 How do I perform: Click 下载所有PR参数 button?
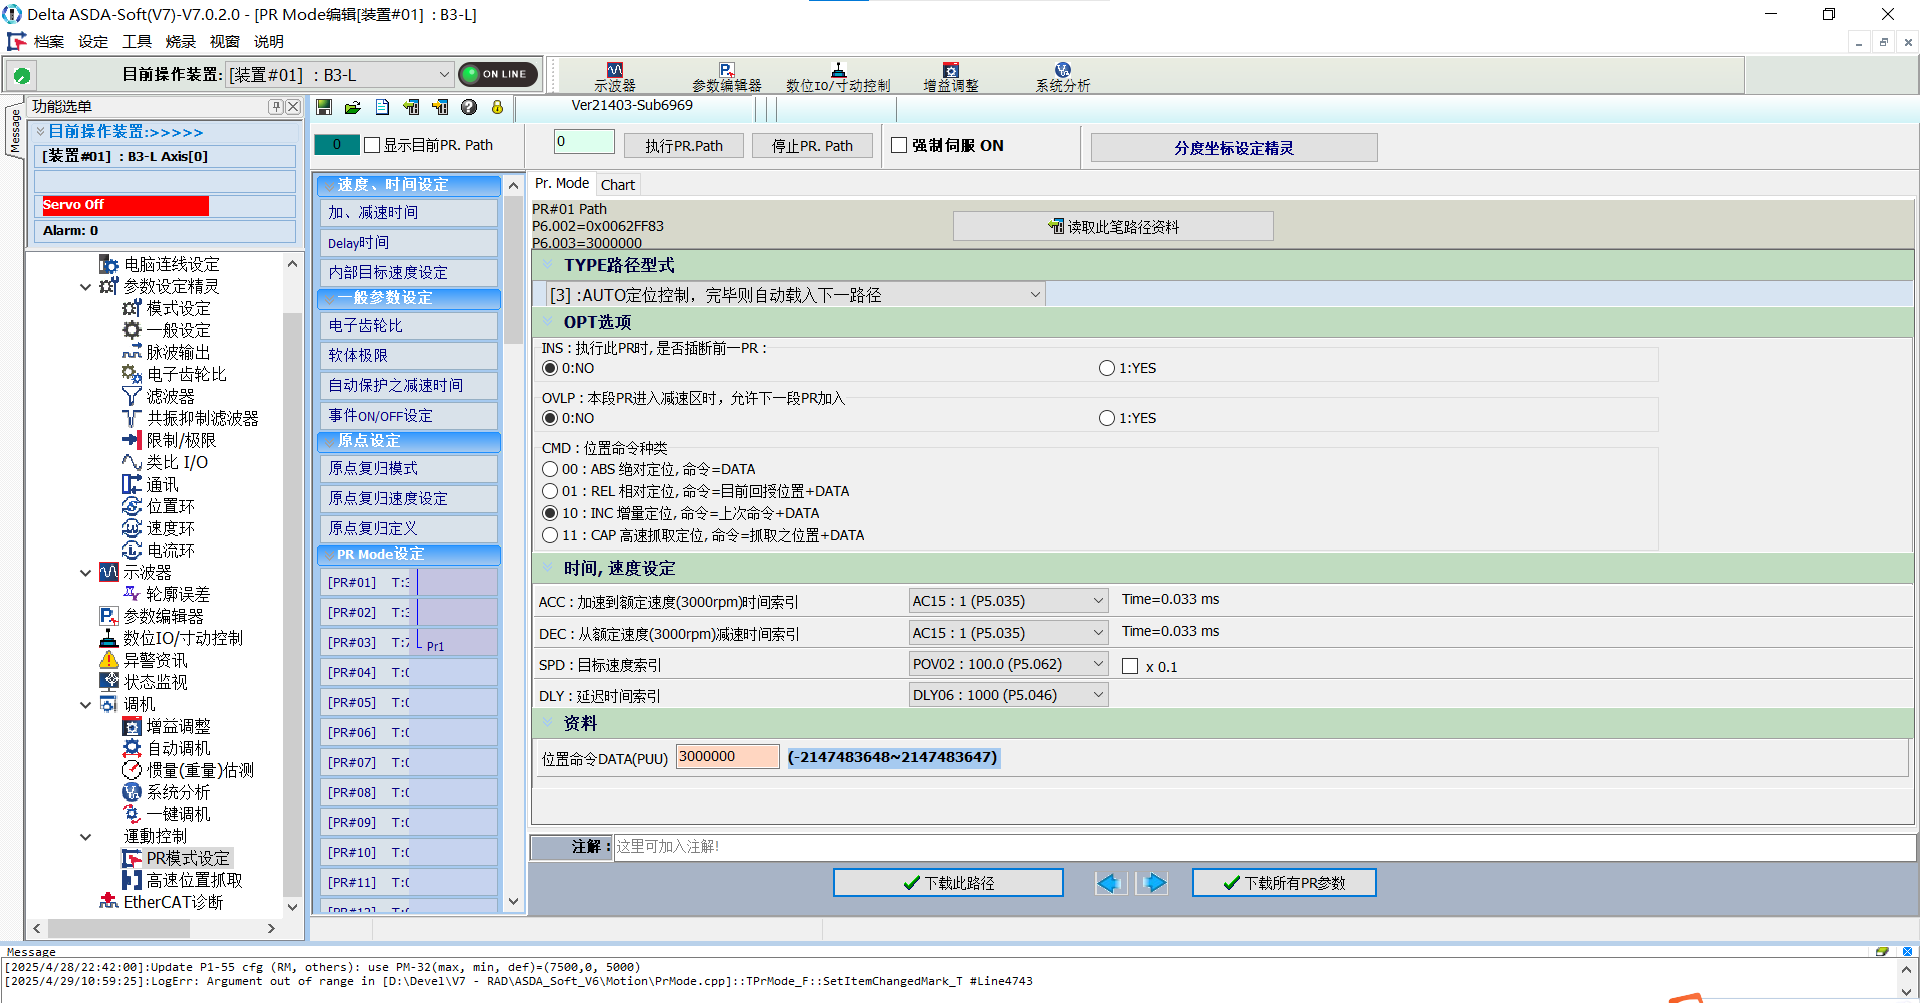(1283, 882)
